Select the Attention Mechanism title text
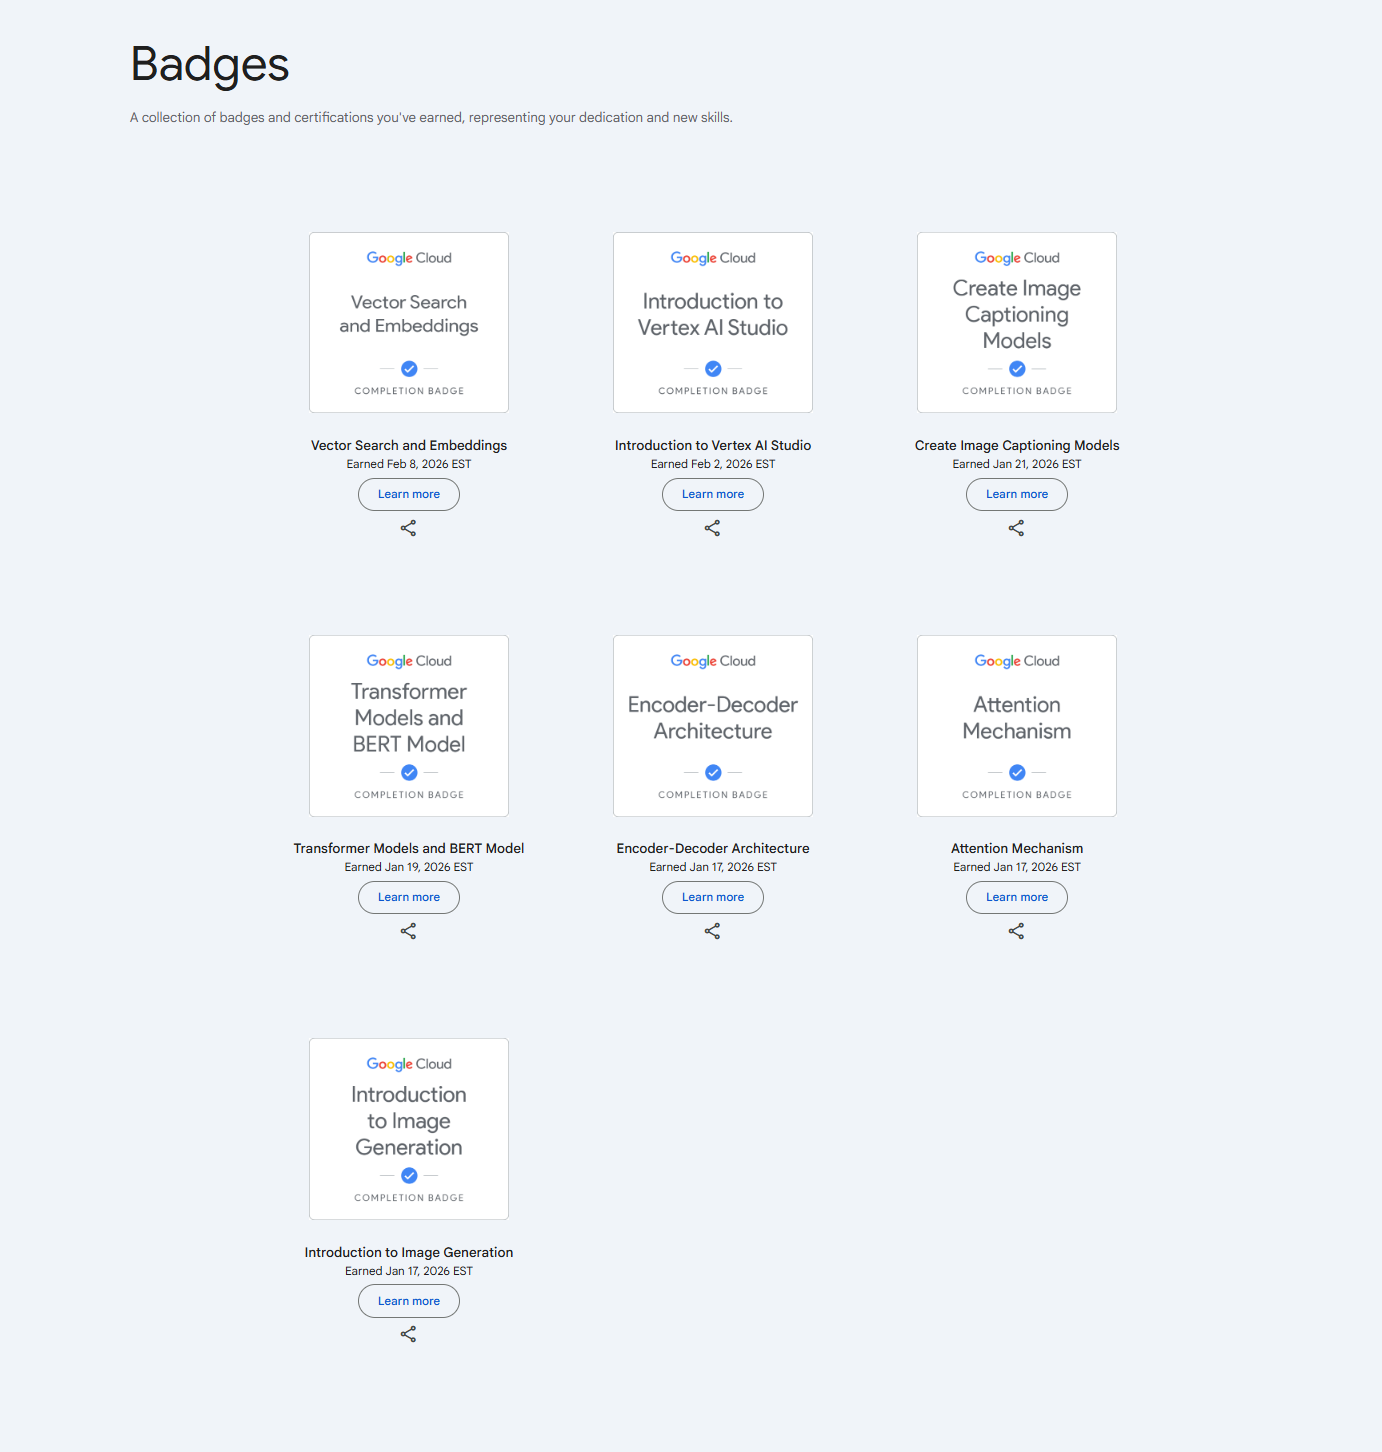Image resolution: width=1382 pixels, height=1452 pixels. pos(1017,848)
